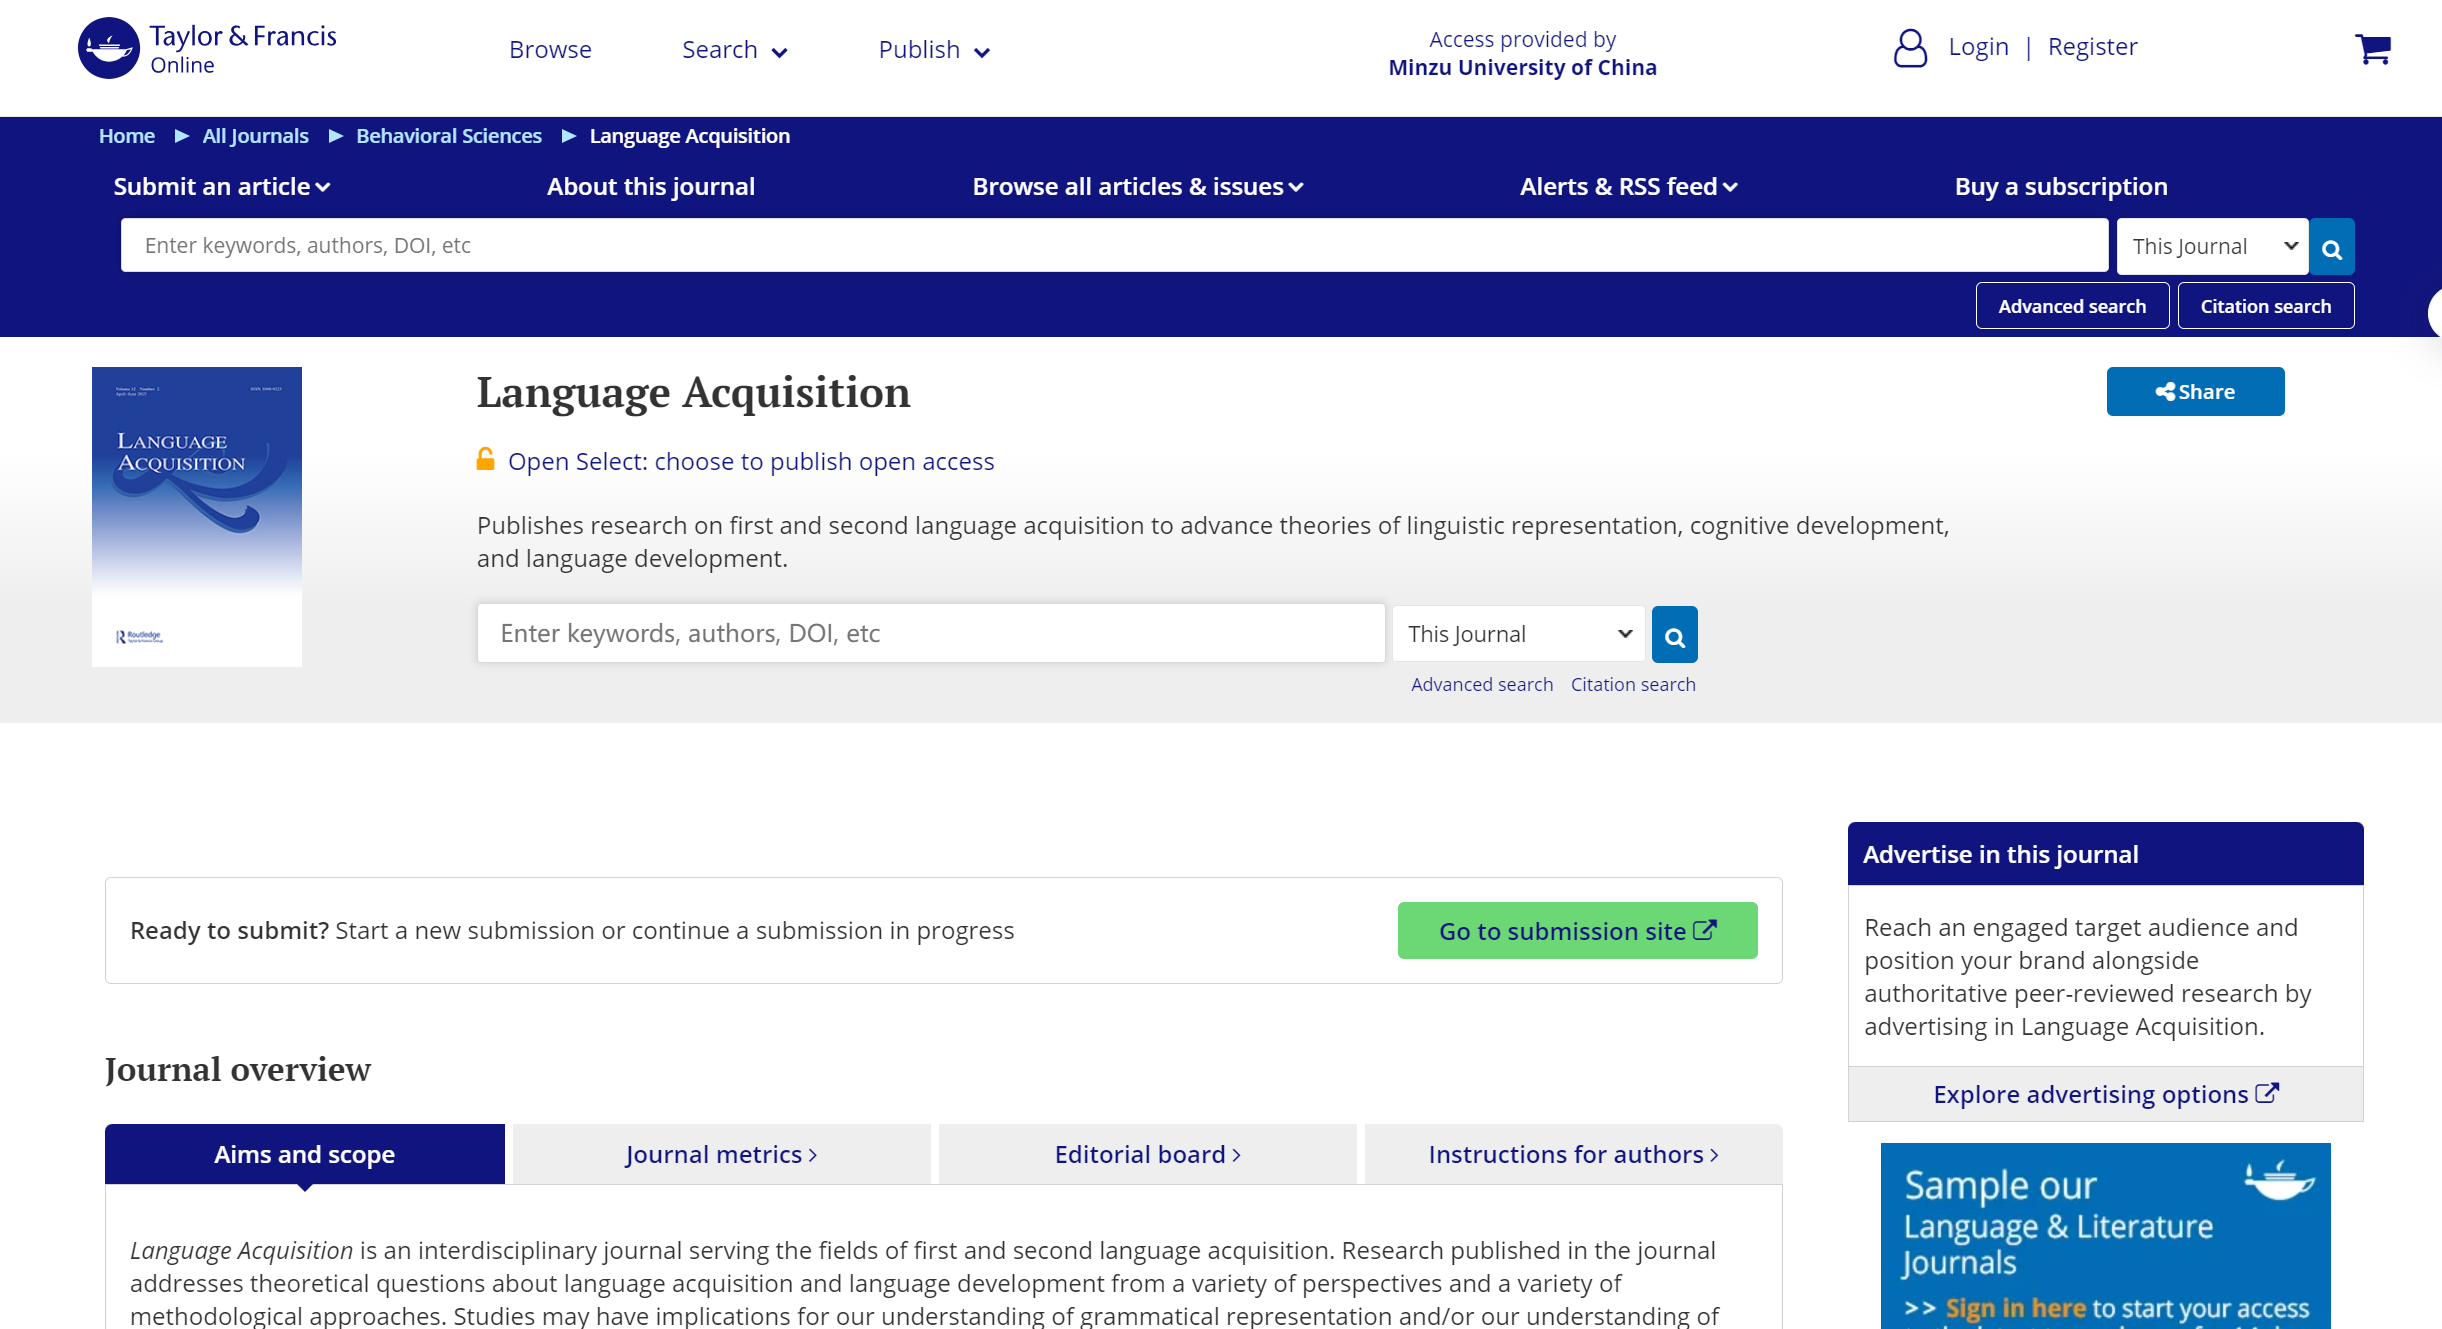This screenshot has height=1329, width=2442.
Task: Click the Taylor & Francis Online logo
Action: 208,48
